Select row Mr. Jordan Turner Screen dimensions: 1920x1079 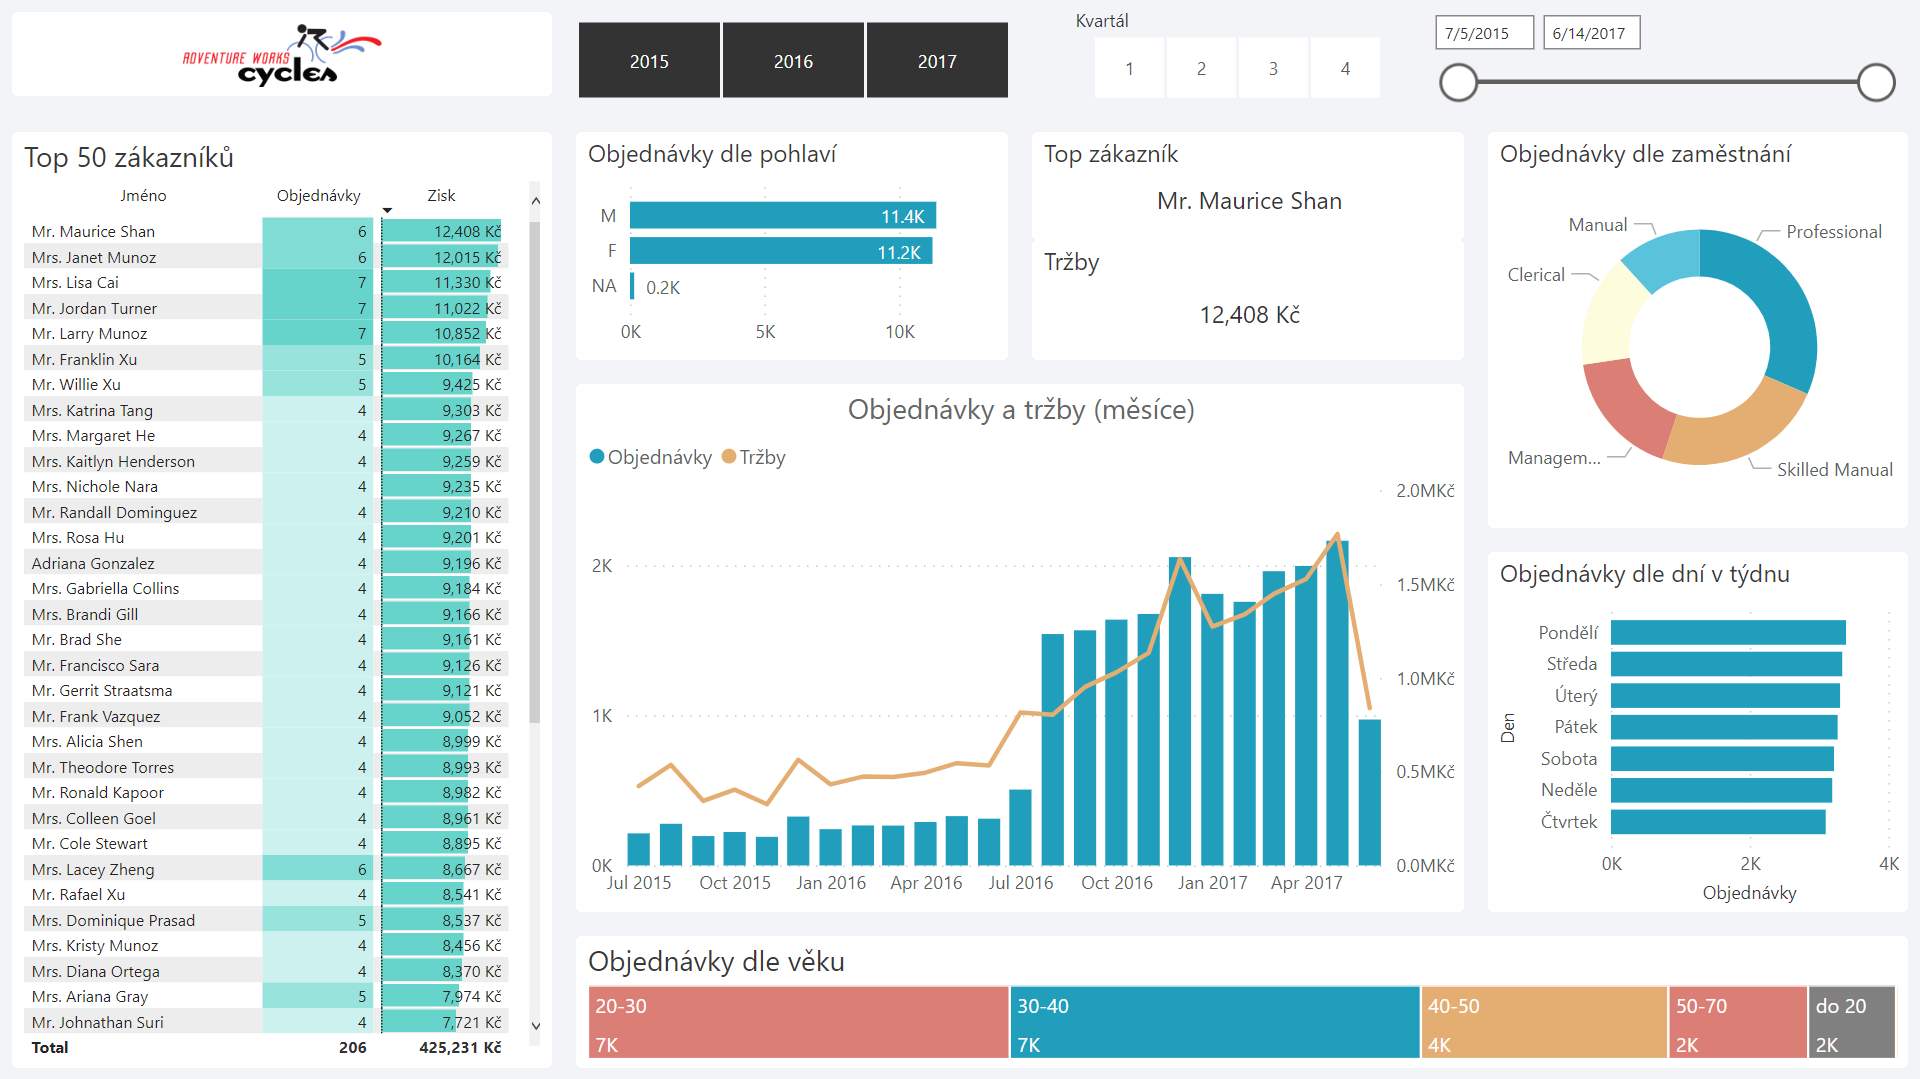[266, 308]
